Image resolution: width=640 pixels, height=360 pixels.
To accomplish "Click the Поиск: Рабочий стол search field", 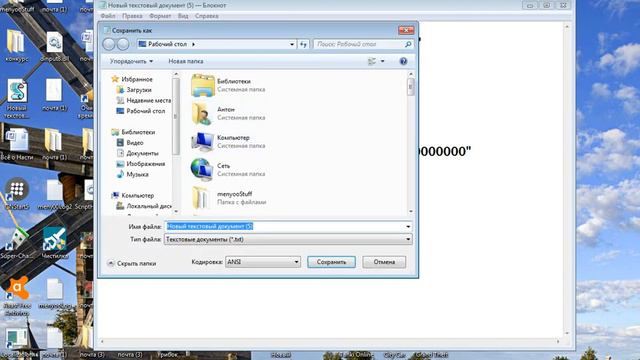I will (364, 44).
